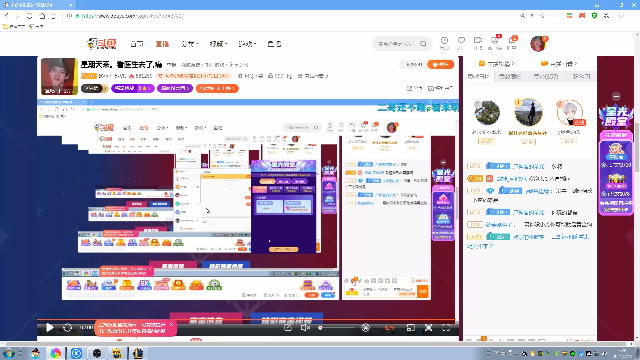Switch to the first chat panel tab
Image resolution: width=640 pixels, height=360 pixels.
pyautogui.click(x=478, y=76)
